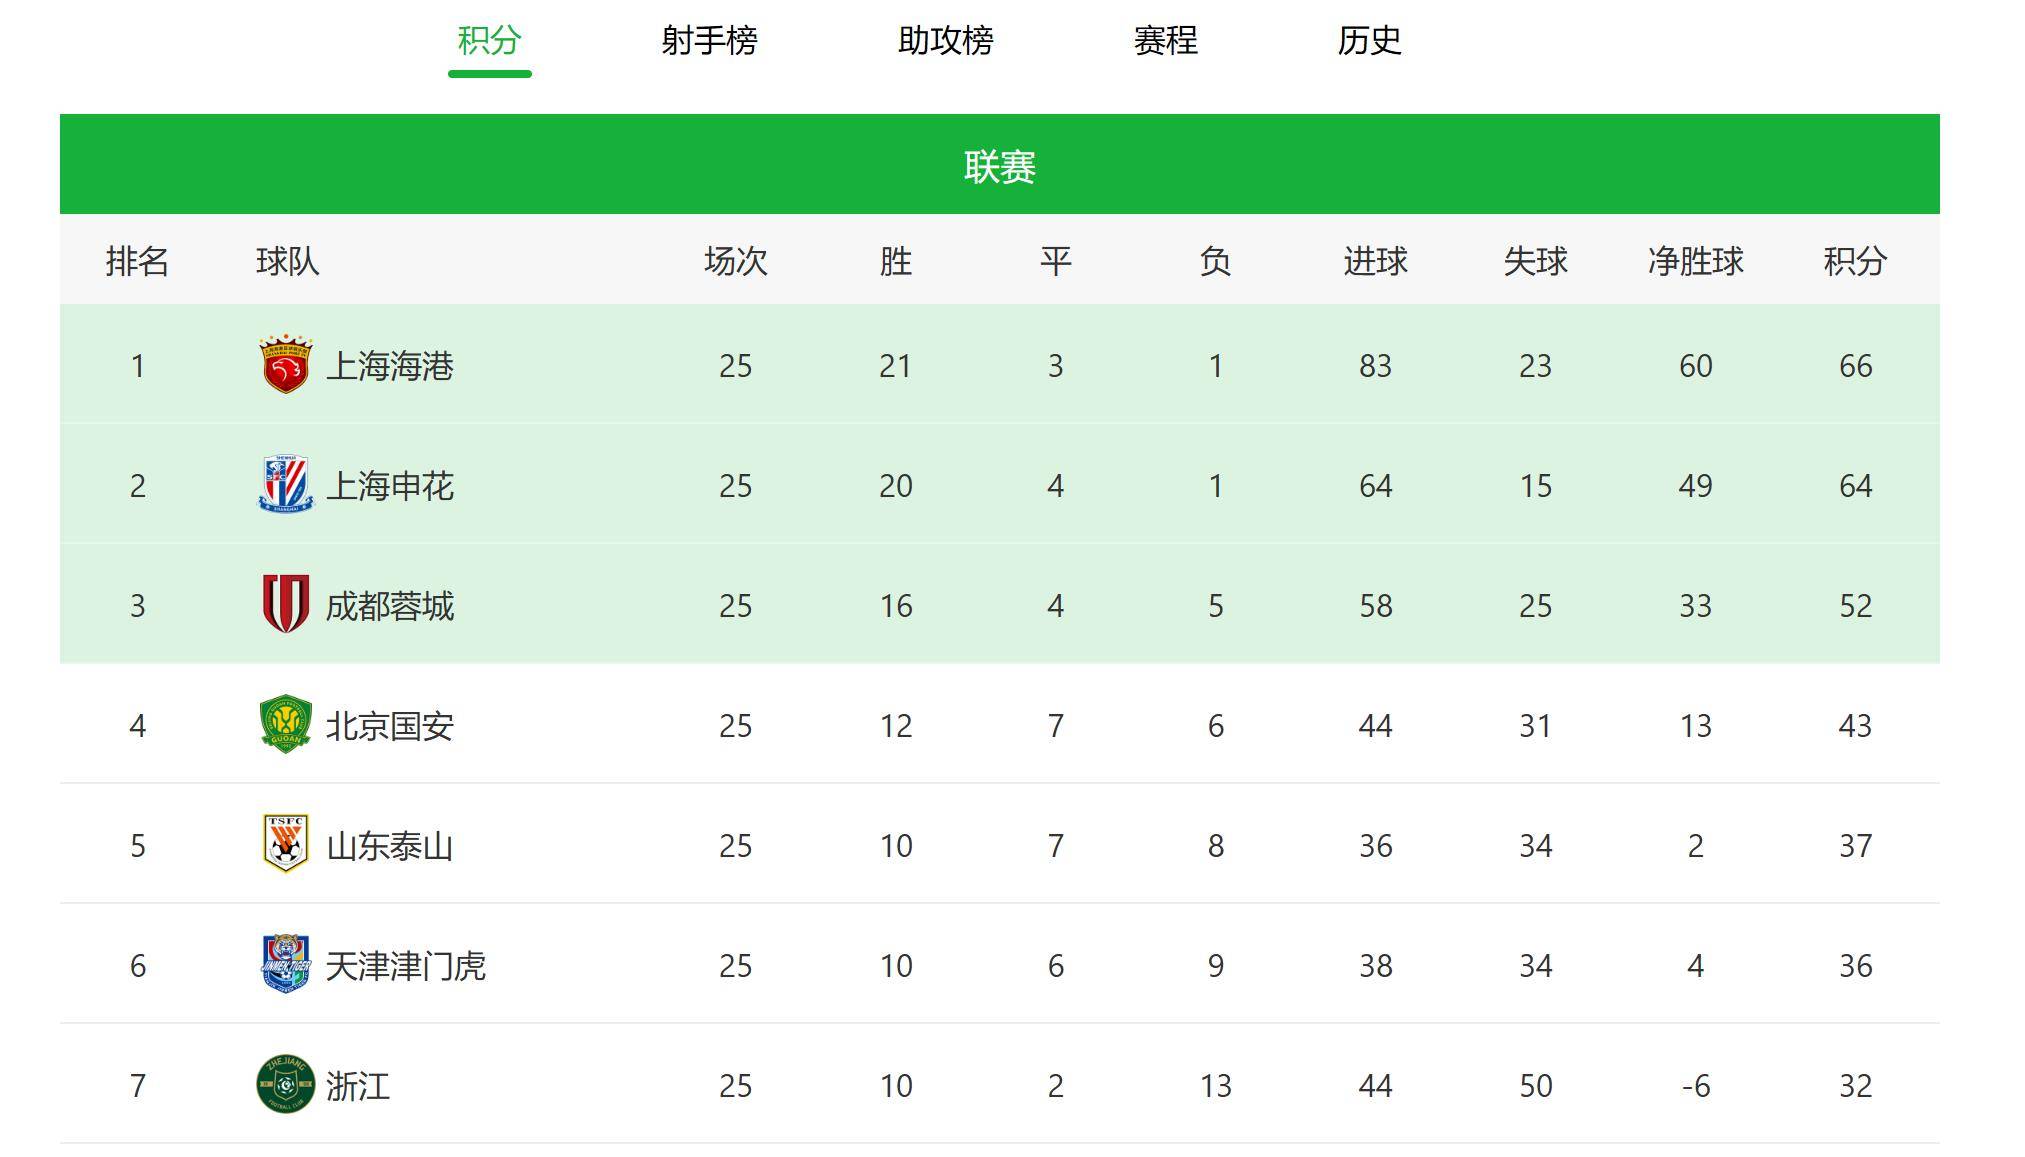Go to the 历史 tab
2025x1157 pixels.
coord(1369,41)
